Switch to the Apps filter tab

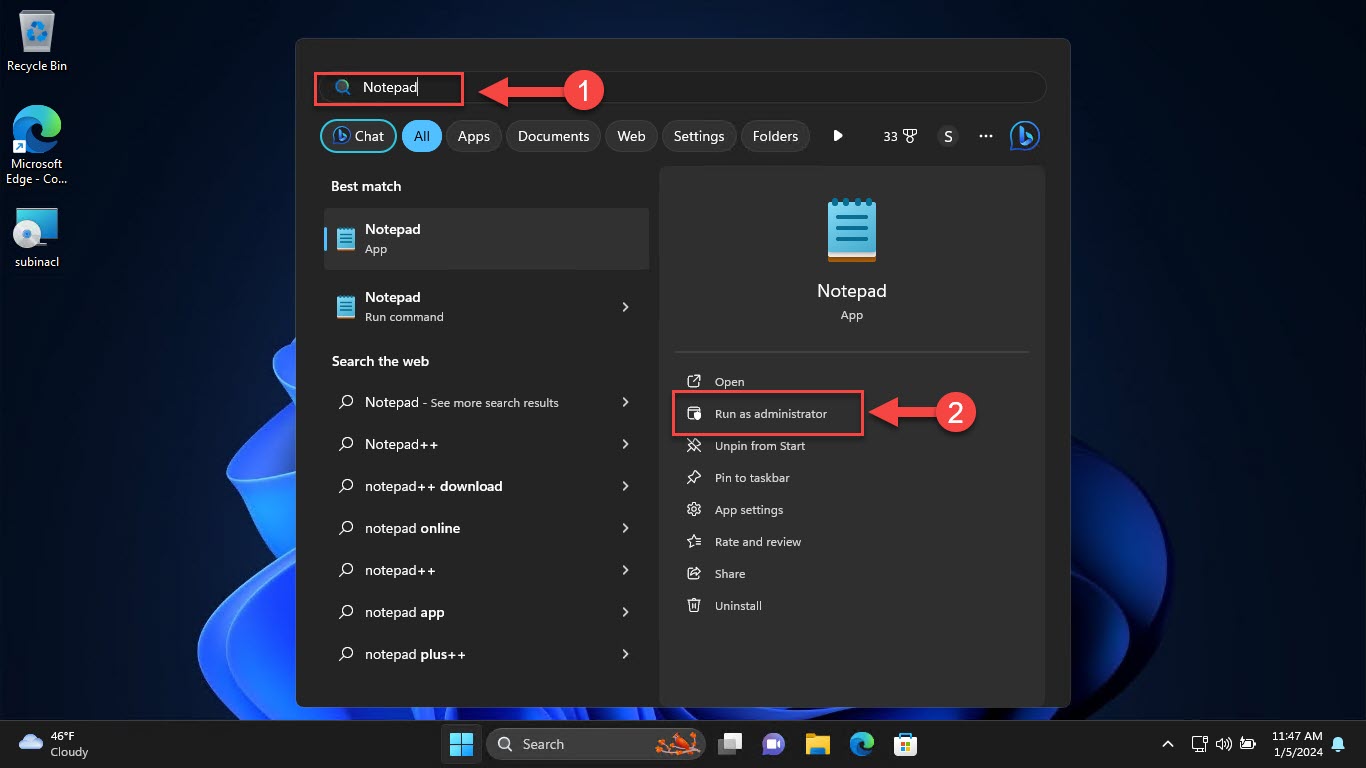click(473, 136)
